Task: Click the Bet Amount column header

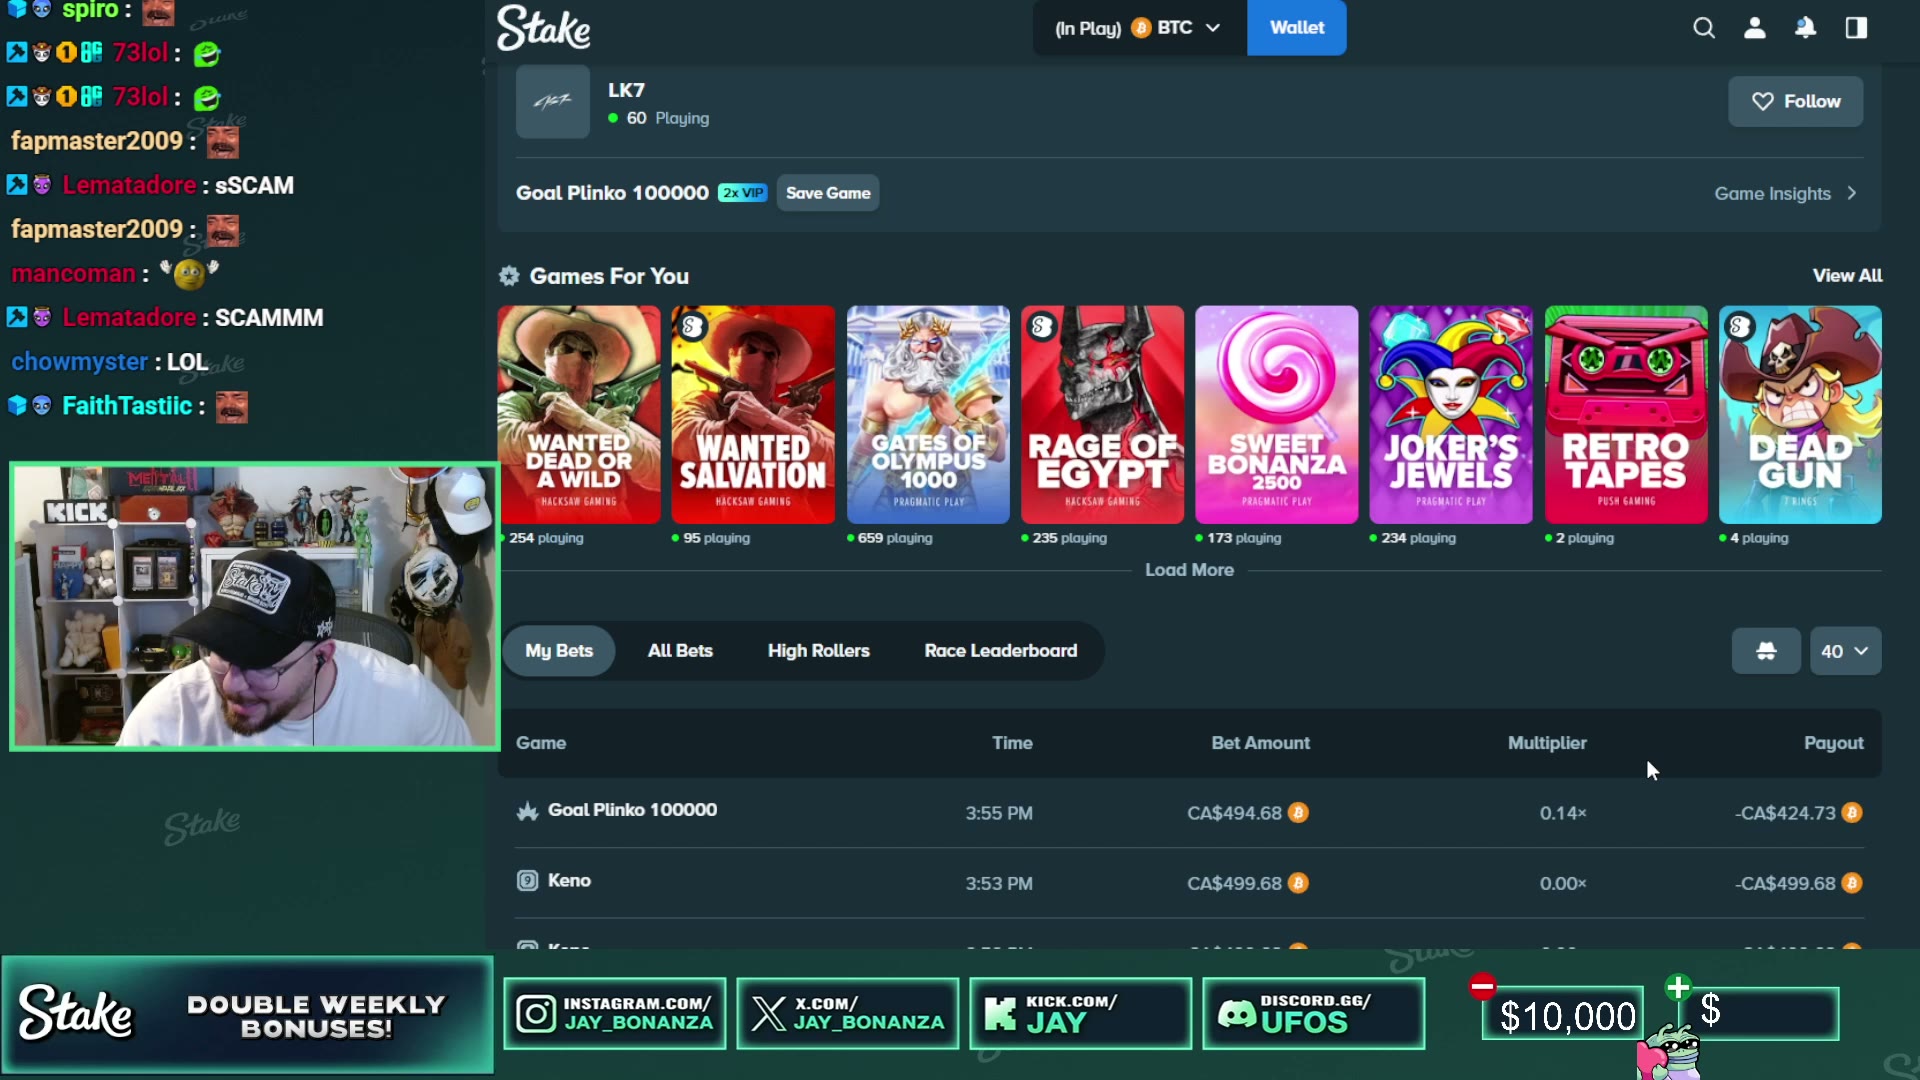Action: 1260,743
